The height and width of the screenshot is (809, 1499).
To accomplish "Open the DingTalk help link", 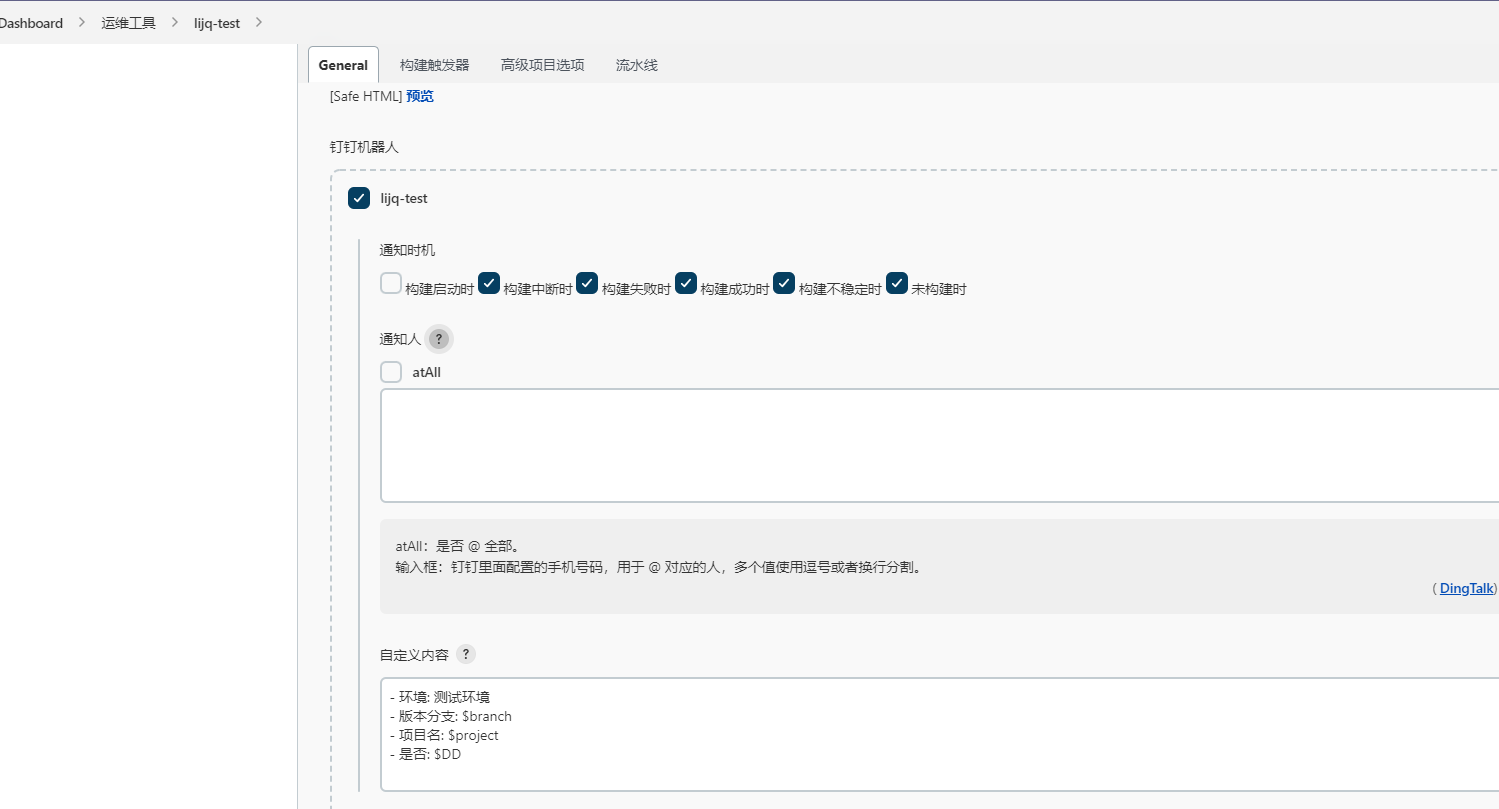I will 1467,588.
